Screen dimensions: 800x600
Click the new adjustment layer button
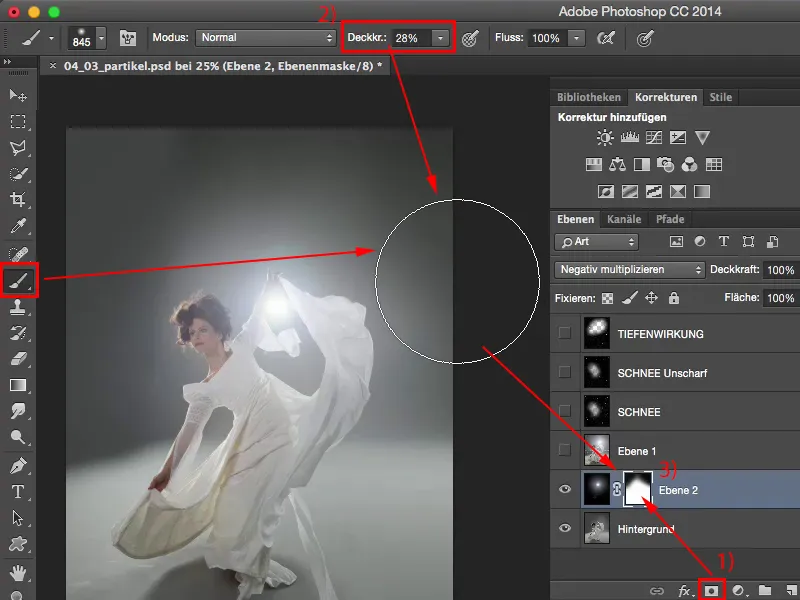(x=738, y=591)
